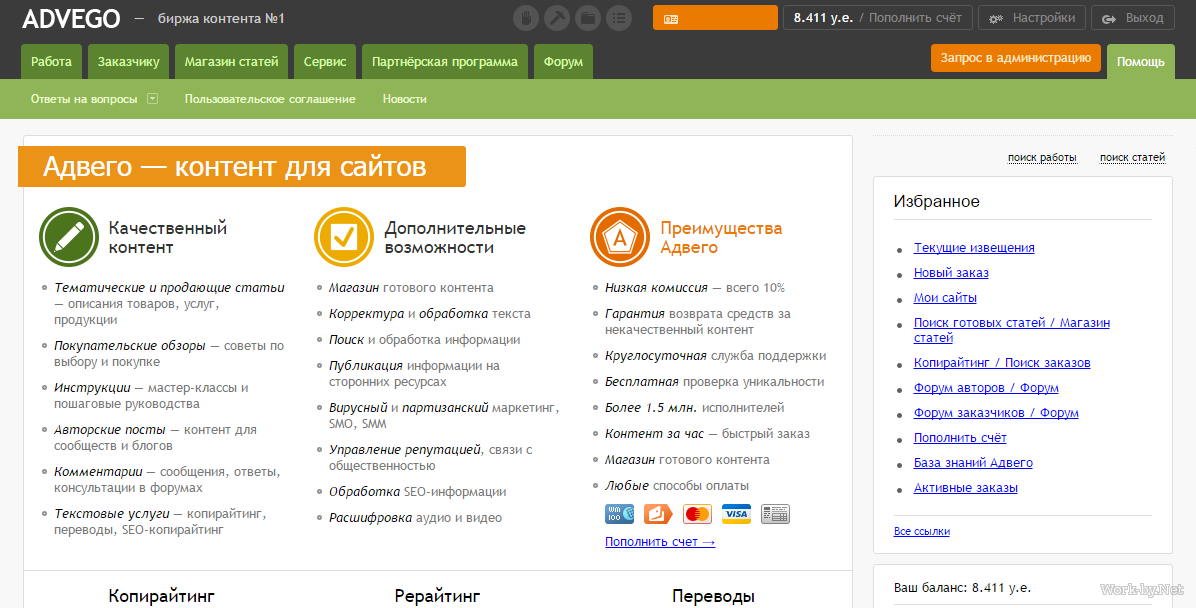Click the orange pentagon icon for Преимущества Адвего
Image resolution: width=1196 pixels, height=608 pixels.
pos(620,237)
